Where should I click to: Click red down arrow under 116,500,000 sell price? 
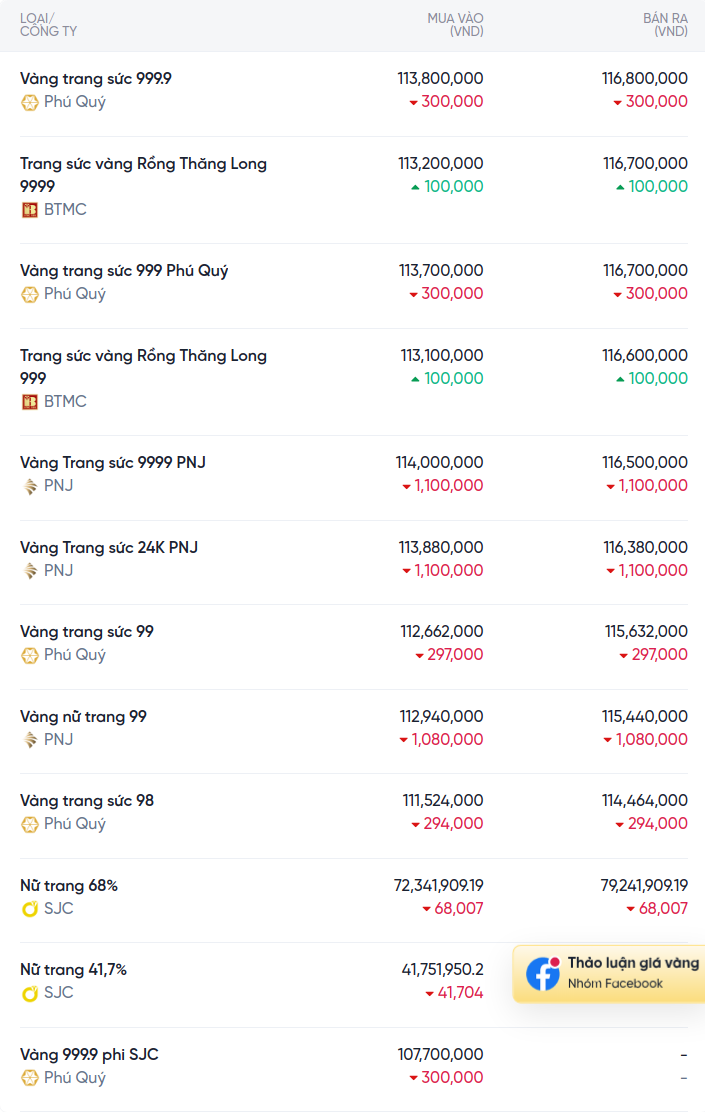click(611, 487)
